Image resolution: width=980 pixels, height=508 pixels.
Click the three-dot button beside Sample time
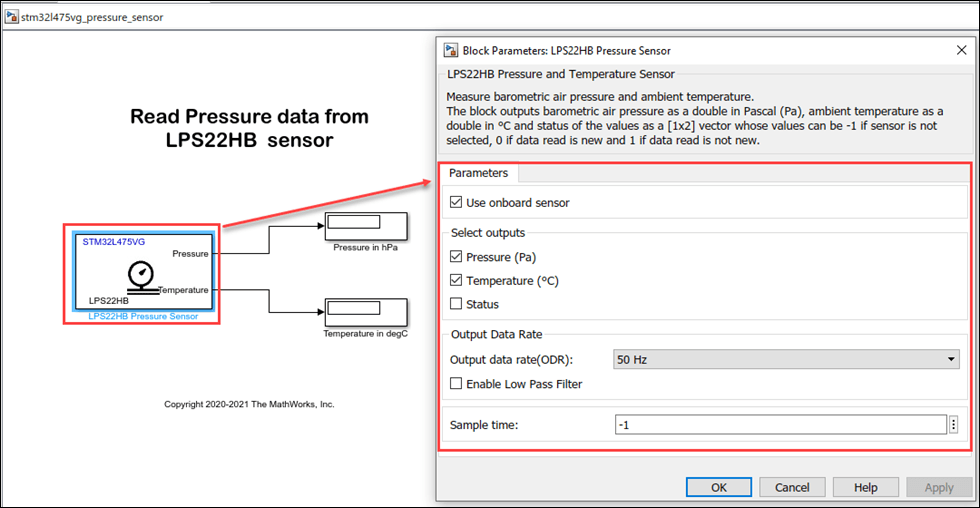[953, 425]
